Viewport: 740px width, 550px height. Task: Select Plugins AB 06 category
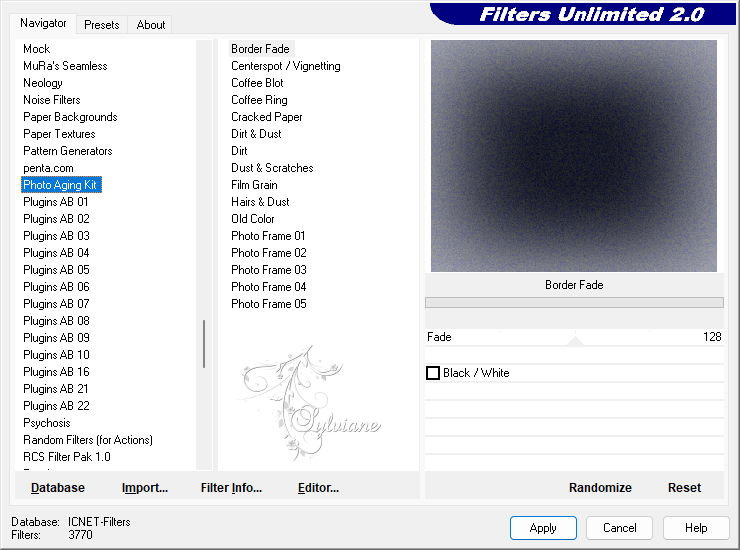pyautogui.click(x=56, y=287)
